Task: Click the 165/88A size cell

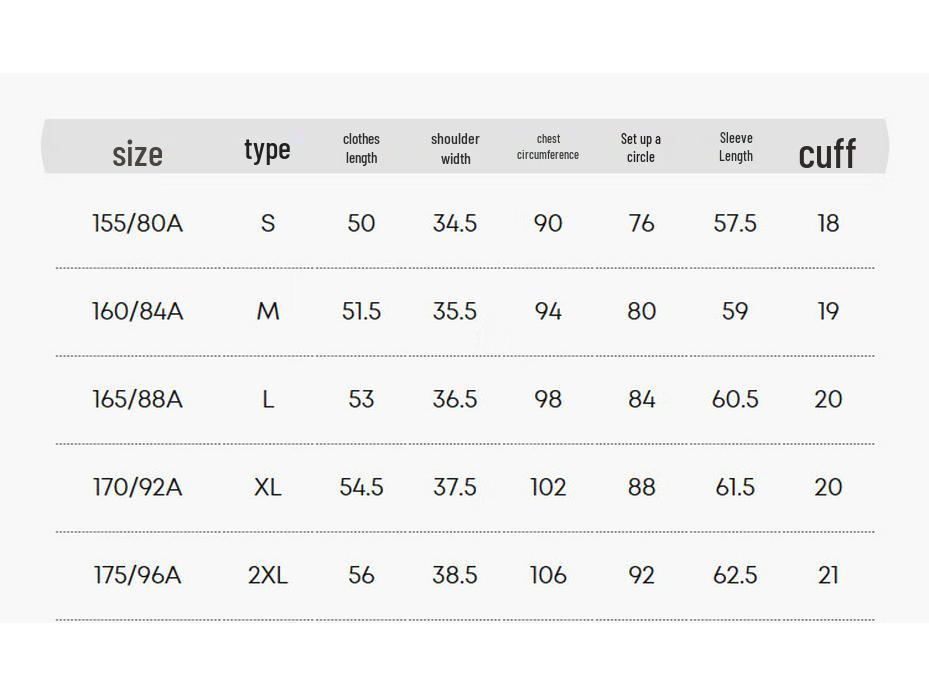Action: point(138,399)
